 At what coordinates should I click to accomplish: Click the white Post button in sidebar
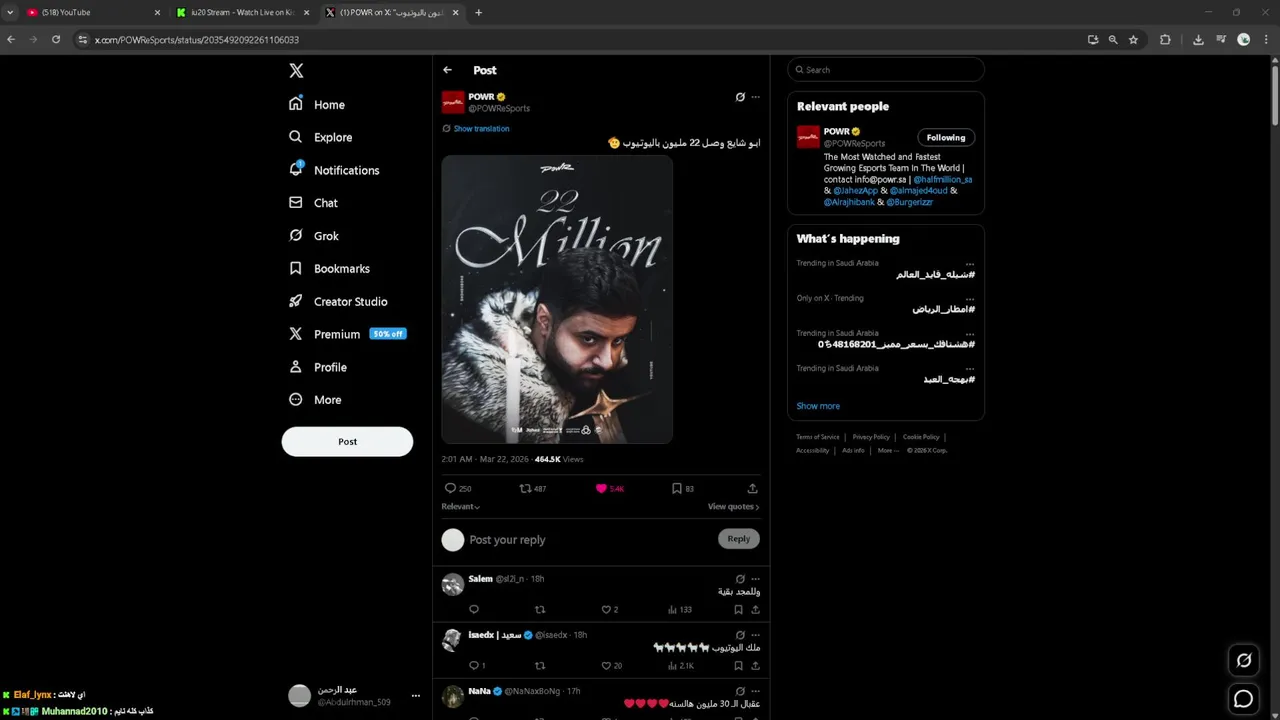point(347,442)
